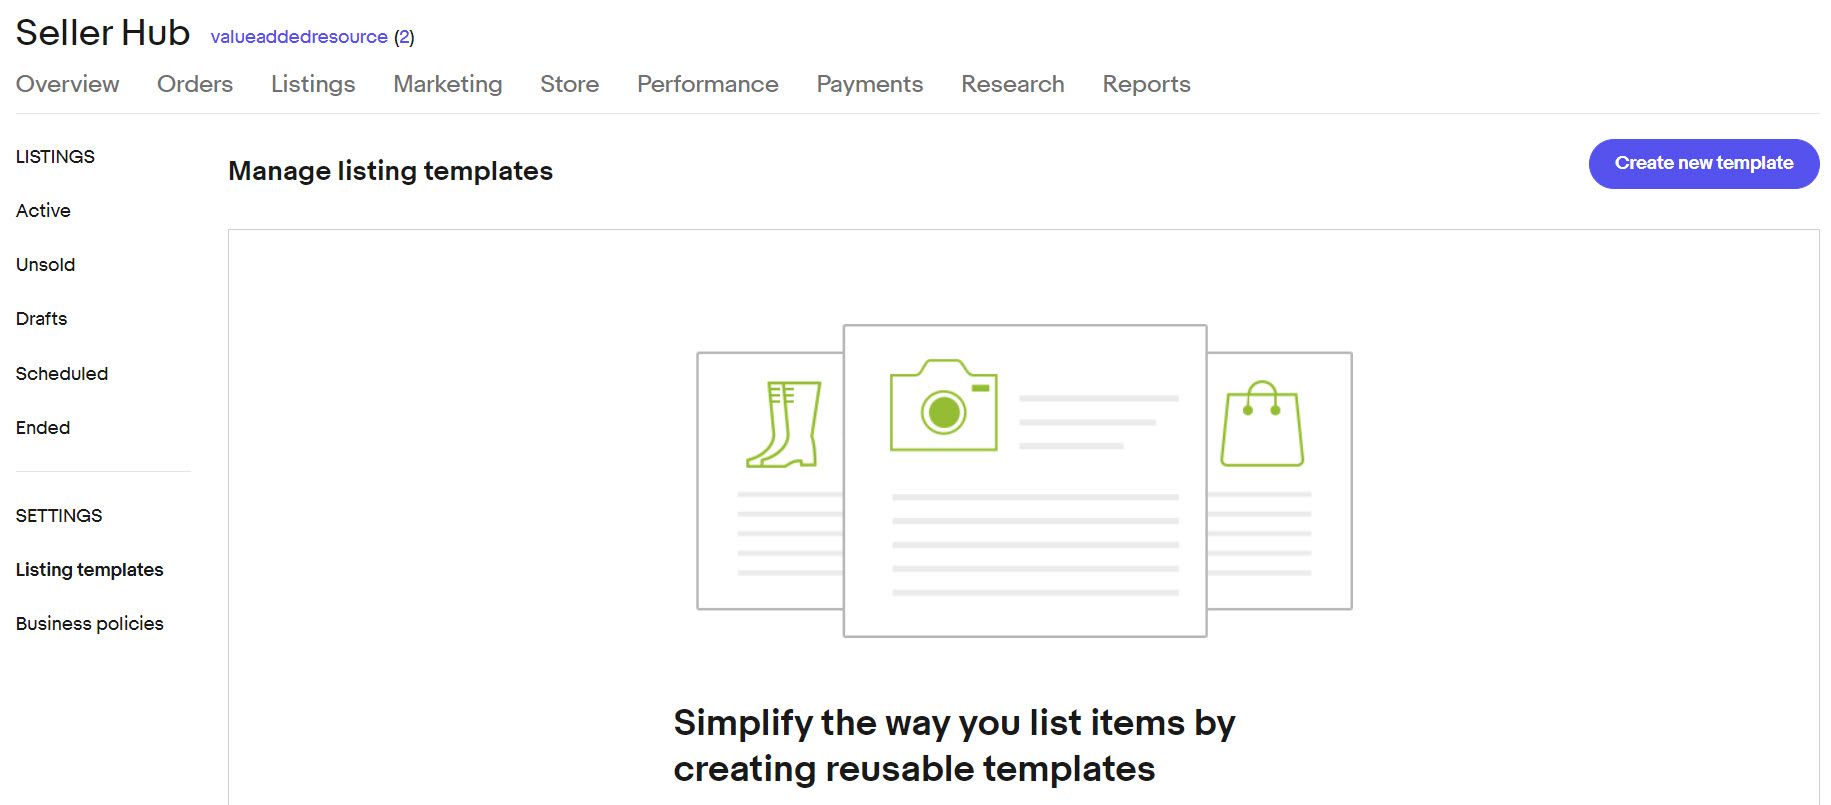The image size is (1831, 805).
Task: Select the Listings tab
Action: pyautogui.click(x=313, y=84)
